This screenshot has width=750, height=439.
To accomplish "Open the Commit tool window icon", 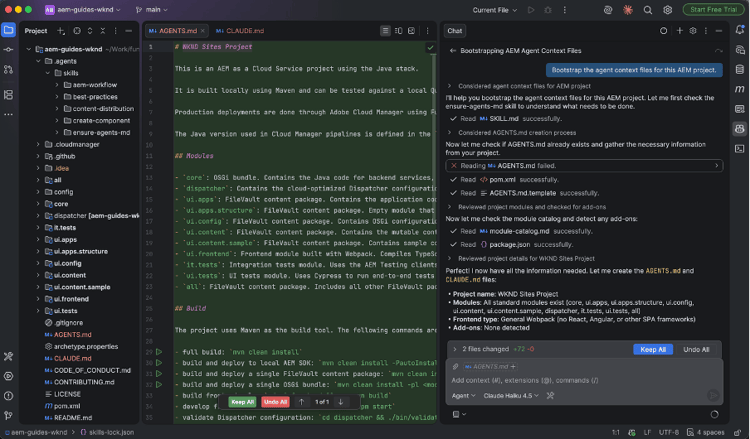I will tap(9, 50).
